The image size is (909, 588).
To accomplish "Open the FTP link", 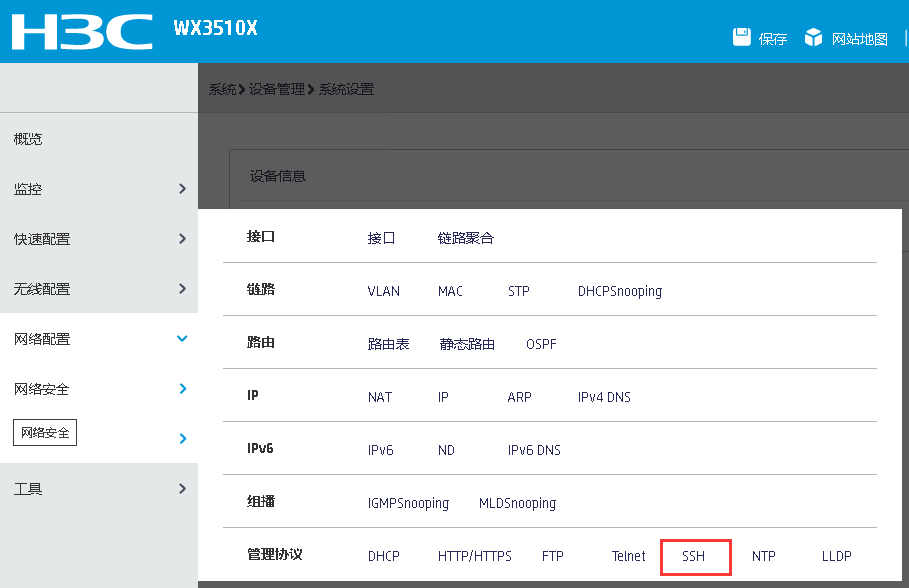I will coord(552,556).
